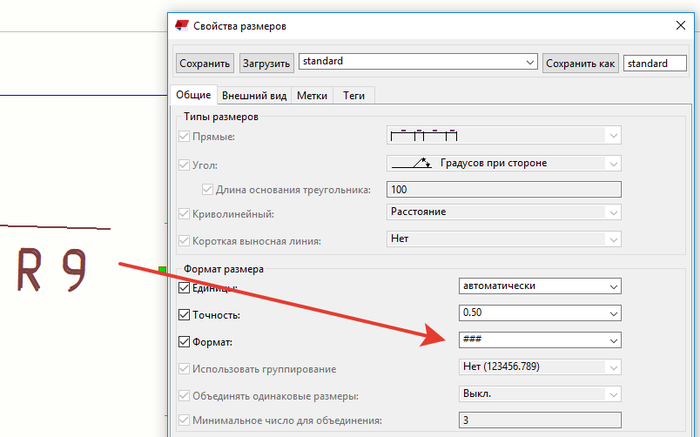Open the 0.50 precision dropdown
This screenshot has height=437, width=700.
click(x=540, y=313)
